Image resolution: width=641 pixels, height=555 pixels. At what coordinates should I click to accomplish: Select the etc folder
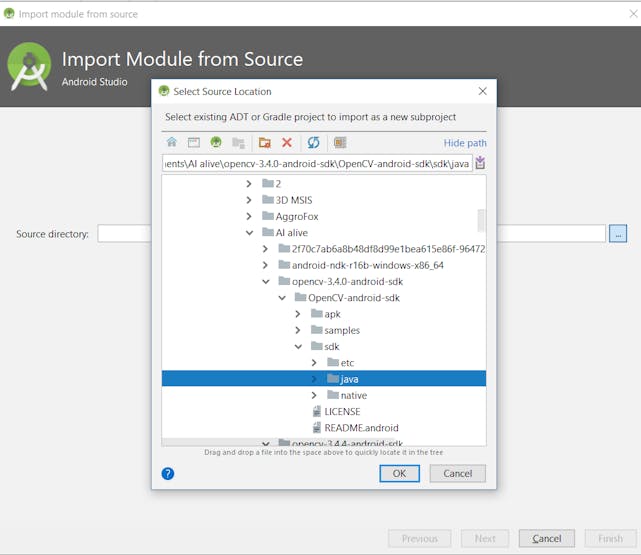point(347,363)
